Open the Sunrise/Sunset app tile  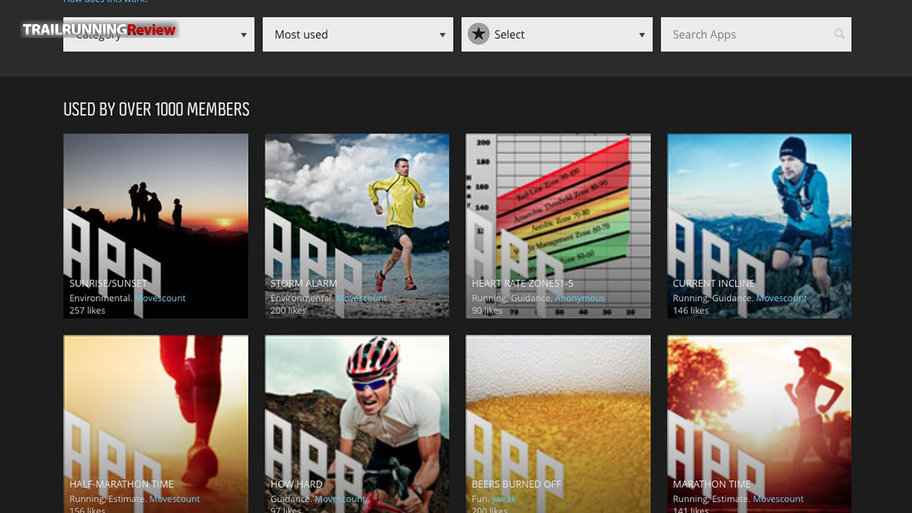[x=156, y=226]
